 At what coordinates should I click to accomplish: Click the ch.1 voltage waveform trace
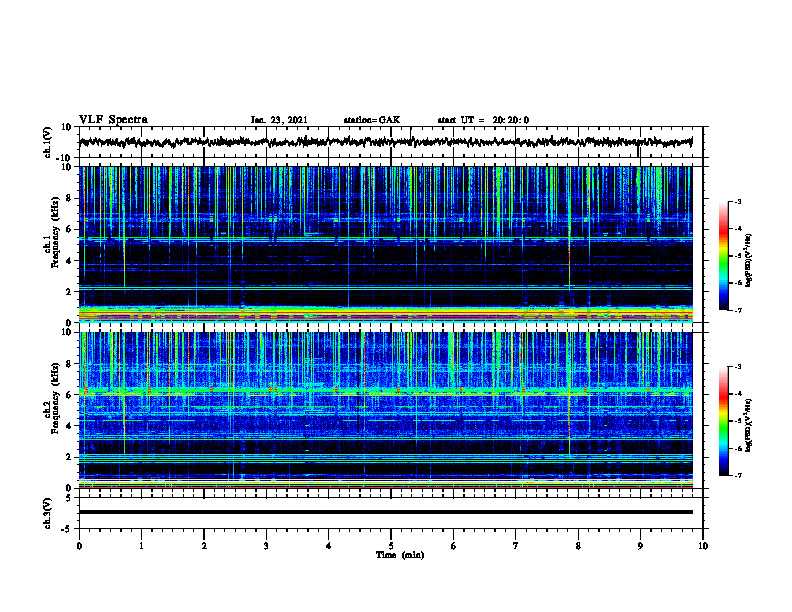[385, 142]
